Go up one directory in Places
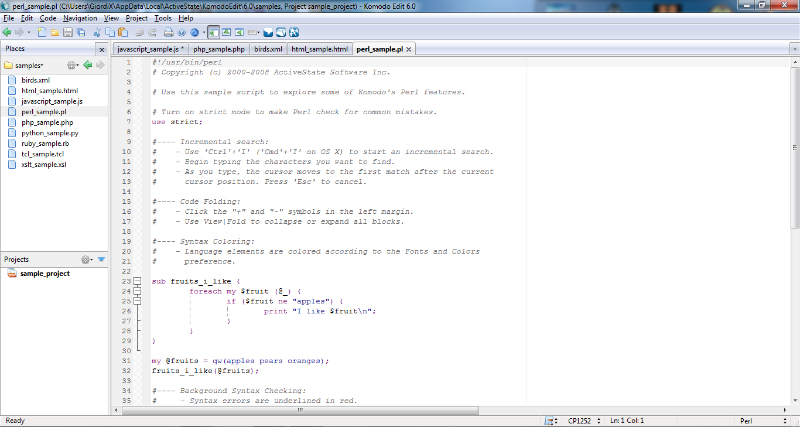Image resolution: width=800 pixels, height=427 pixels. [88, 65]
